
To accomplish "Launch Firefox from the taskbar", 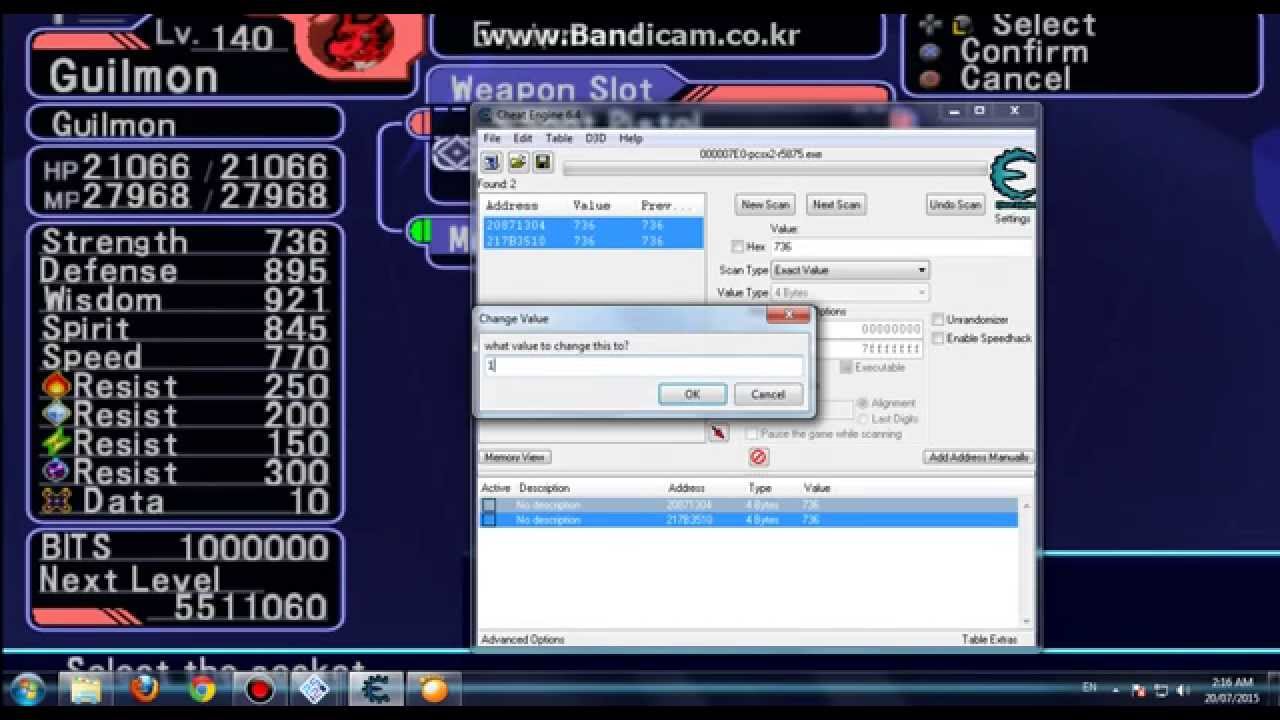I will coord(145,689).
